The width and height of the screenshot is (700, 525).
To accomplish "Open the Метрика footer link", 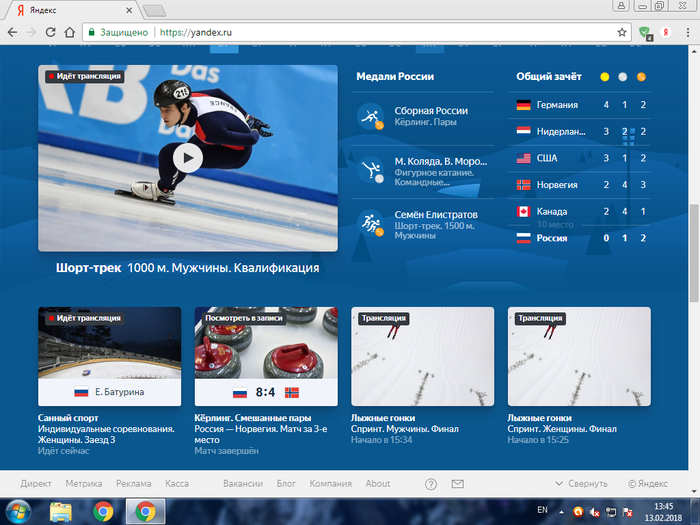I will [x=83, y=483].
